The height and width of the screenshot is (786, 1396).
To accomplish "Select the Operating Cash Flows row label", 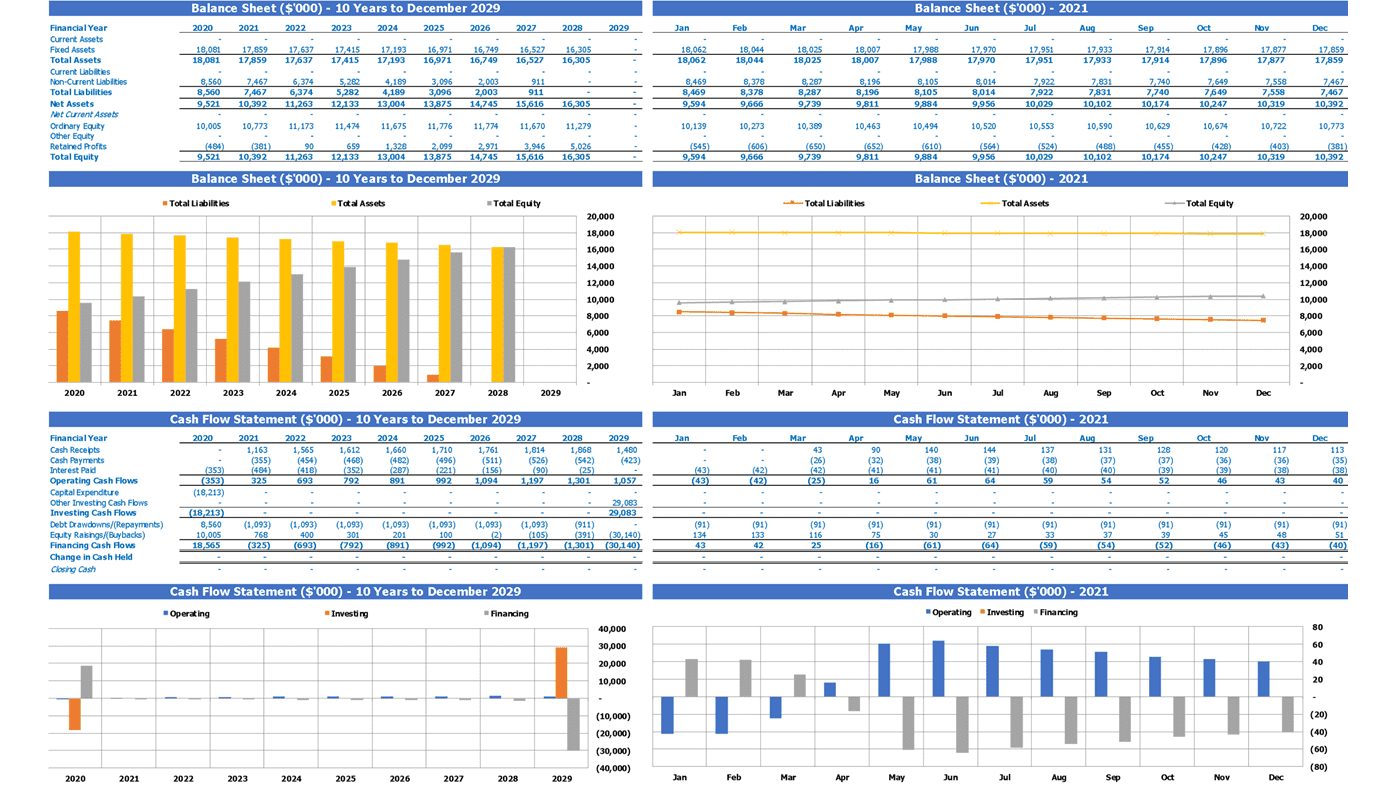I will pos(92,481).
